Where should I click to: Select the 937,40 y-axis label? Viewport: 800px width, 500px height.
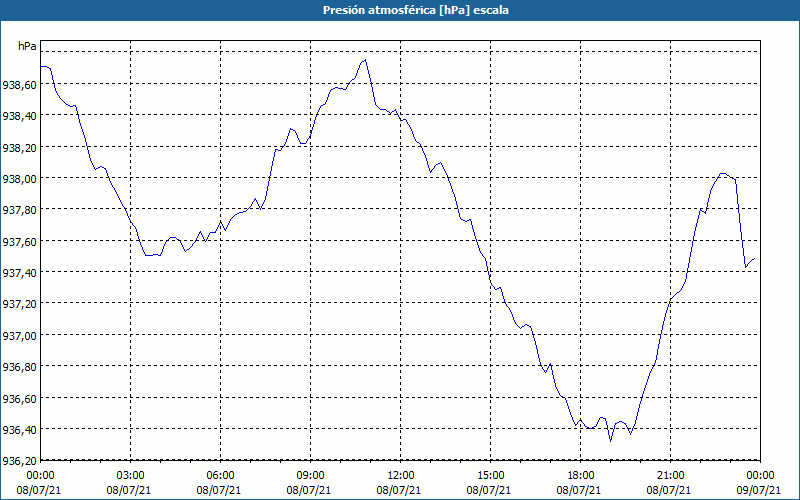click(19, 273)
